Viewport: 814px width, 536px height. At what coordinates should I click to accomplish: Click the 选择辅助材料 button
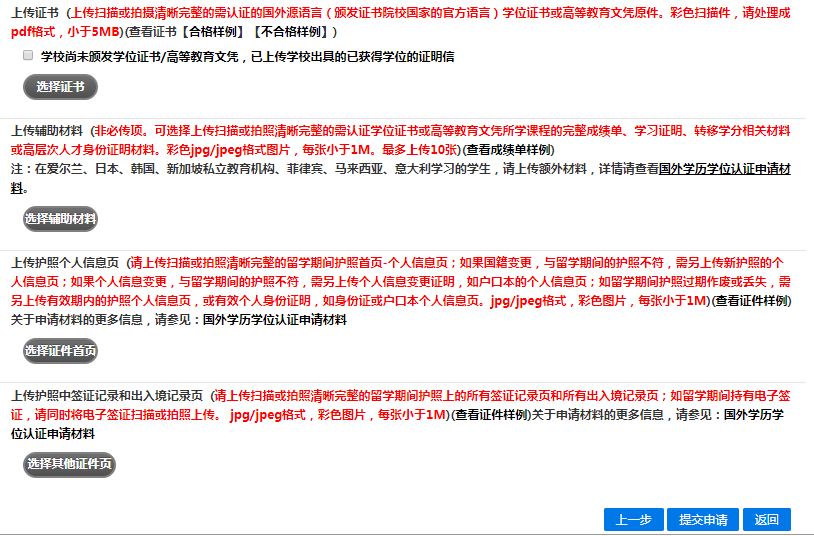60,219
